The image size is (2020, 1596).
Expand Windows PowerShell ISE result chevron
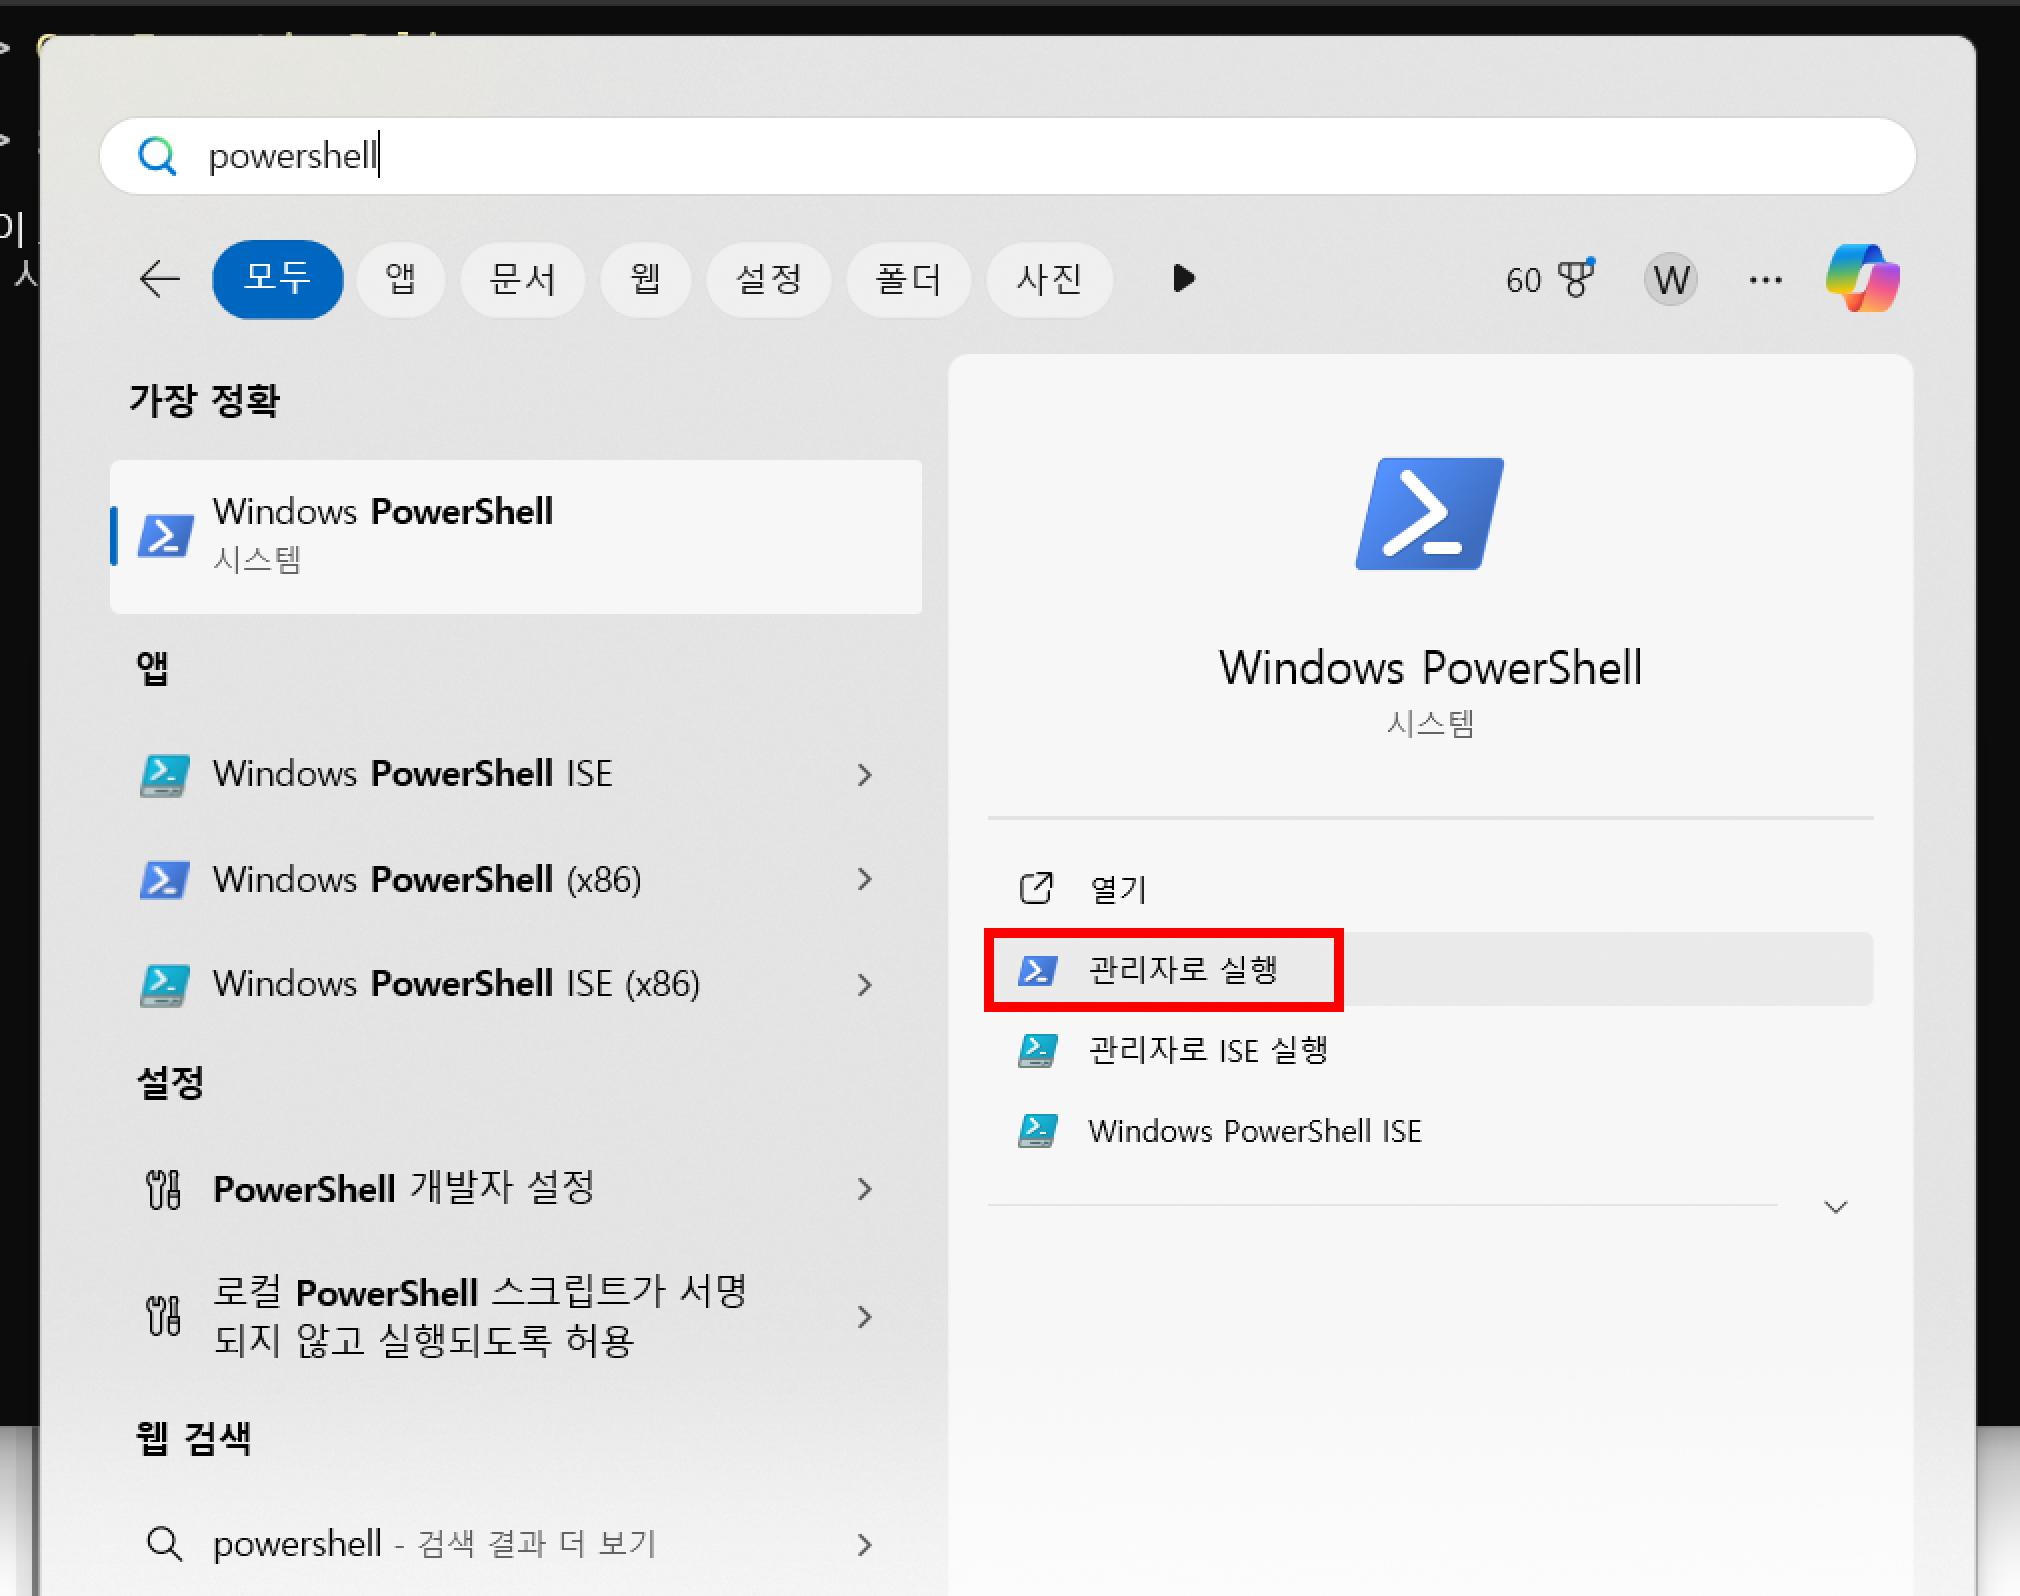pyautogui.click(x=864, y=775)
